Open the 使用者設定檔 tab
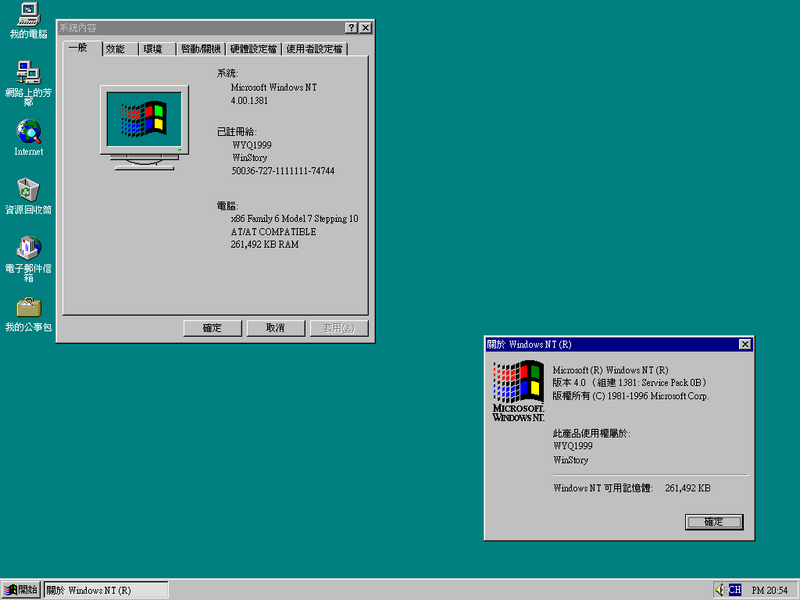This screenshot has height=600, width=800. point(315,49)
